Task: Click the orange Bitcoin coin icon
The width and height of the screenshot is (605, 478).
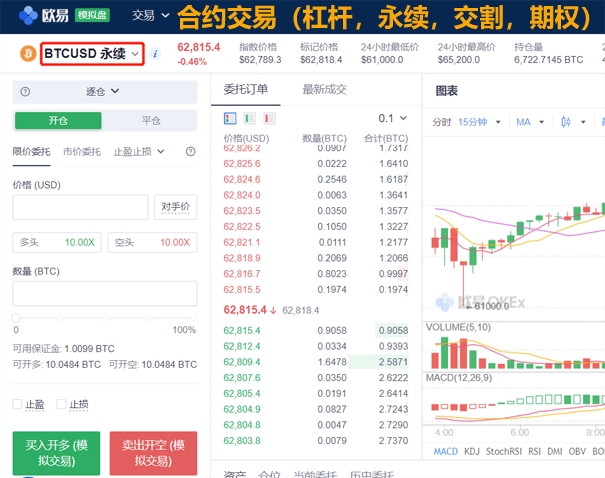Action: (x=28, y=54)
